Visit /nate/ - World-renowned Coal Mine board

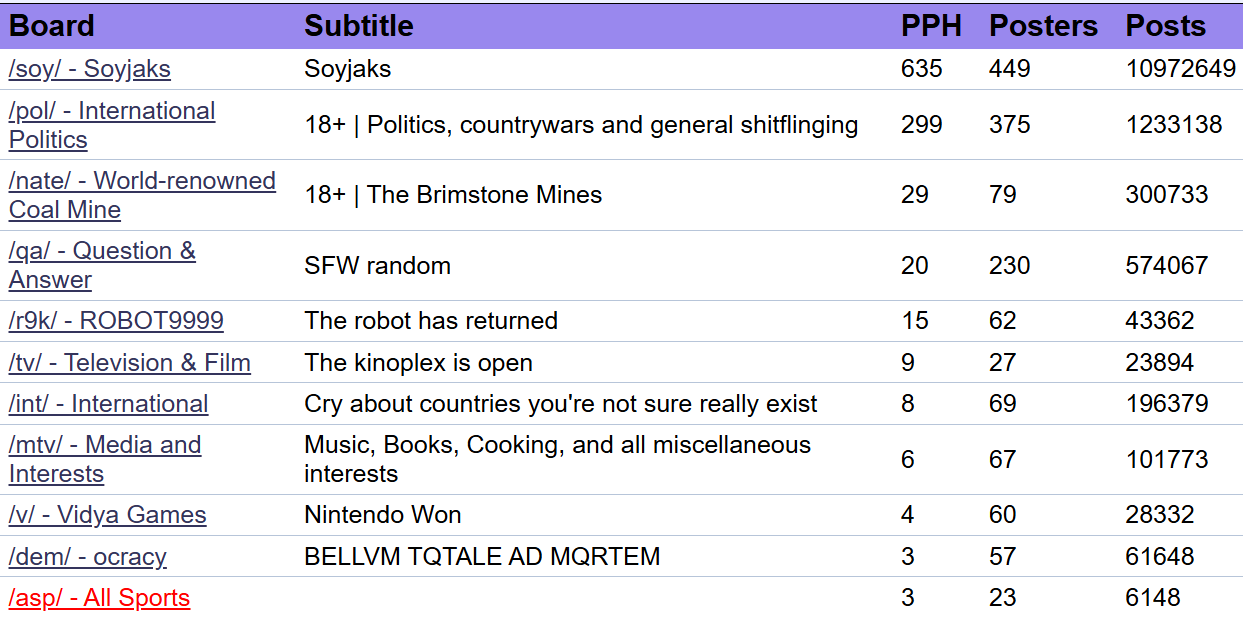pyautogui.click(x=142, y=195)
